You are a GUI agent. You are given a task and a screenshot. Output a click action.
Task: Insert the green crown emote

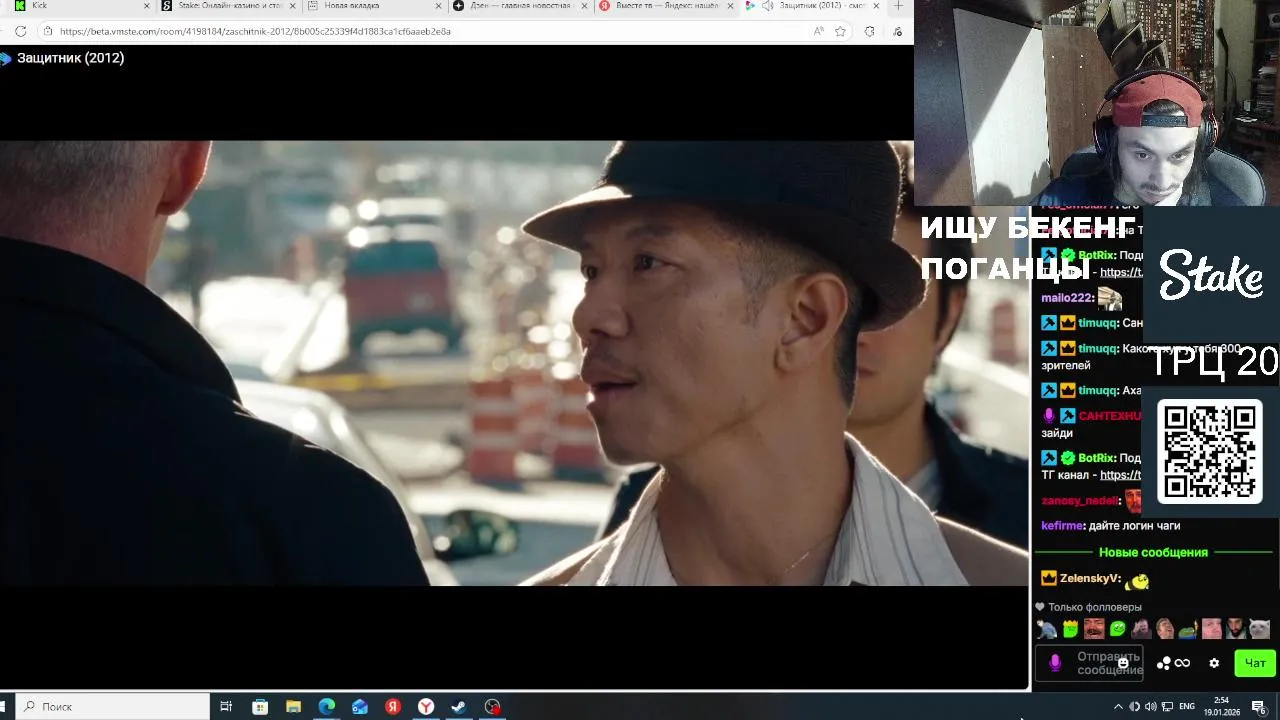click(1071, 629)
